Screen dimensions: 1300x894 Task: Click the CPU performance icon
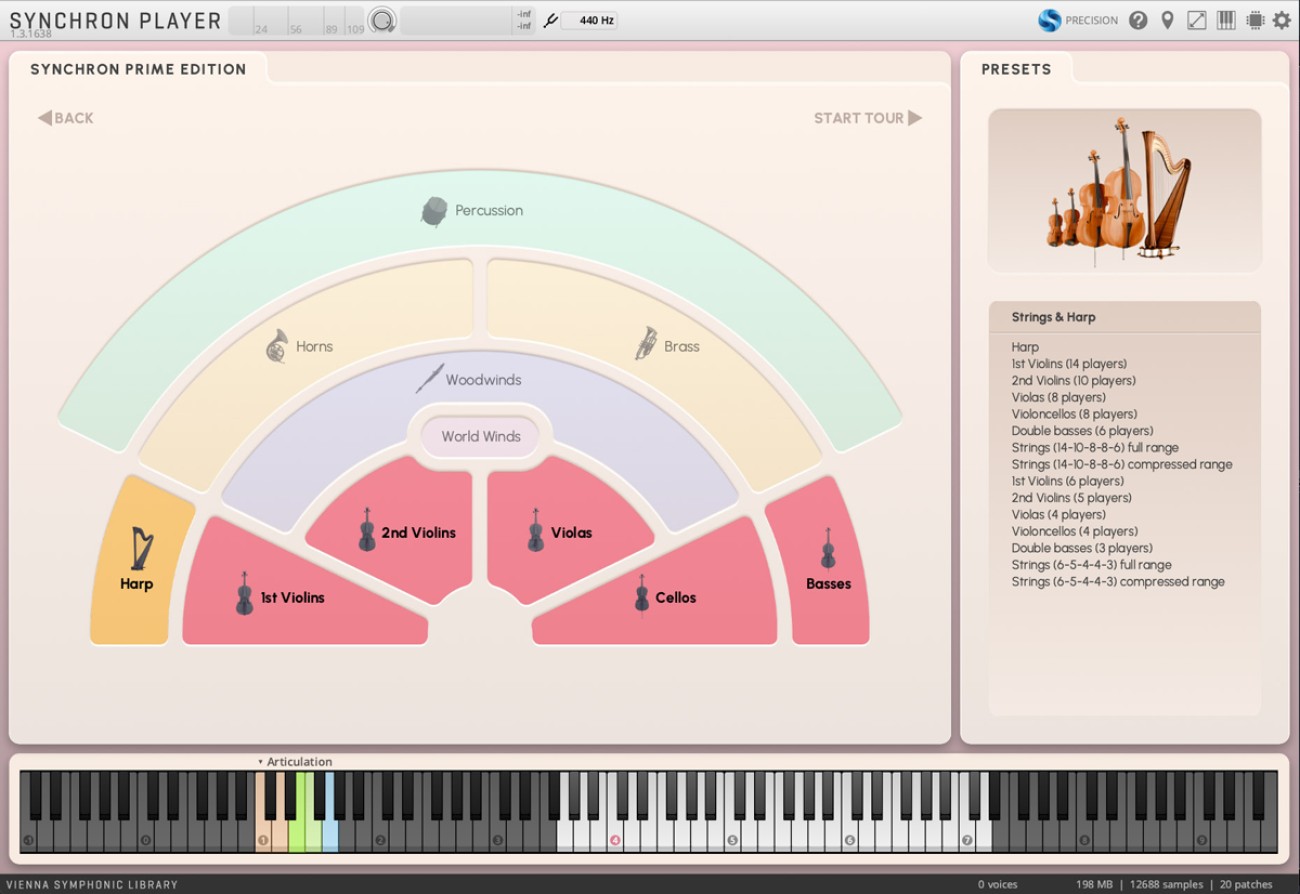(1254, 20)
